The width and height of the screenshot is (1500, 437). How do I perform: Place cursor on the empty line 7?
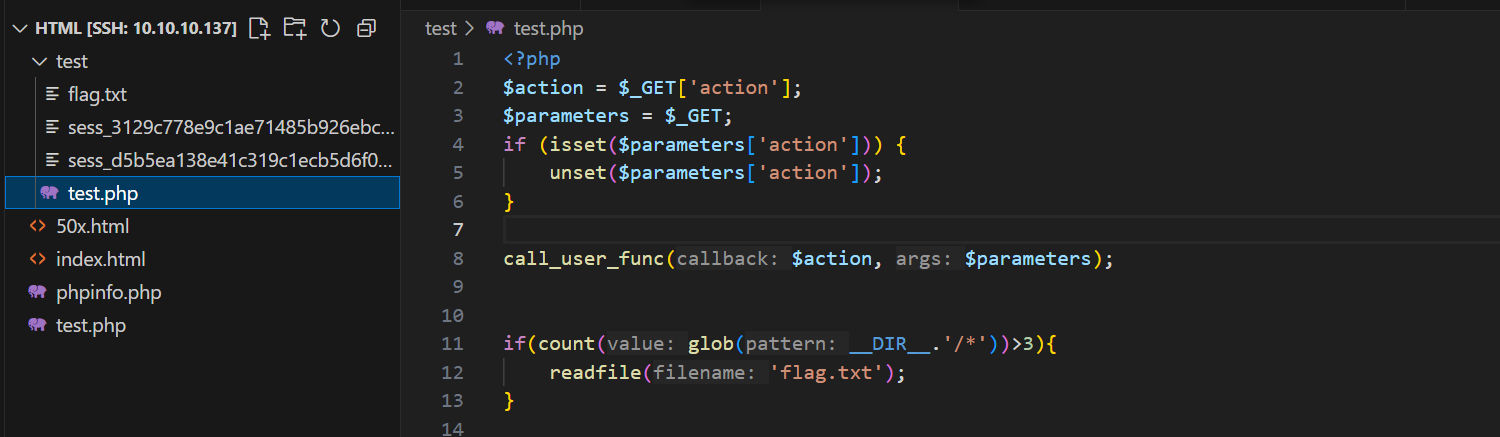click(1000, 230)
